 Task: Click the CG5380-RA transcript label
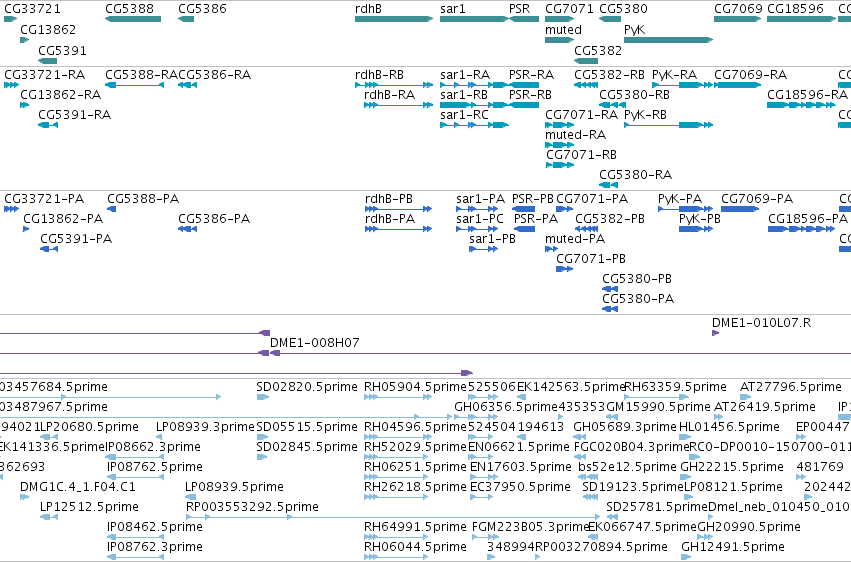[636, 175]
